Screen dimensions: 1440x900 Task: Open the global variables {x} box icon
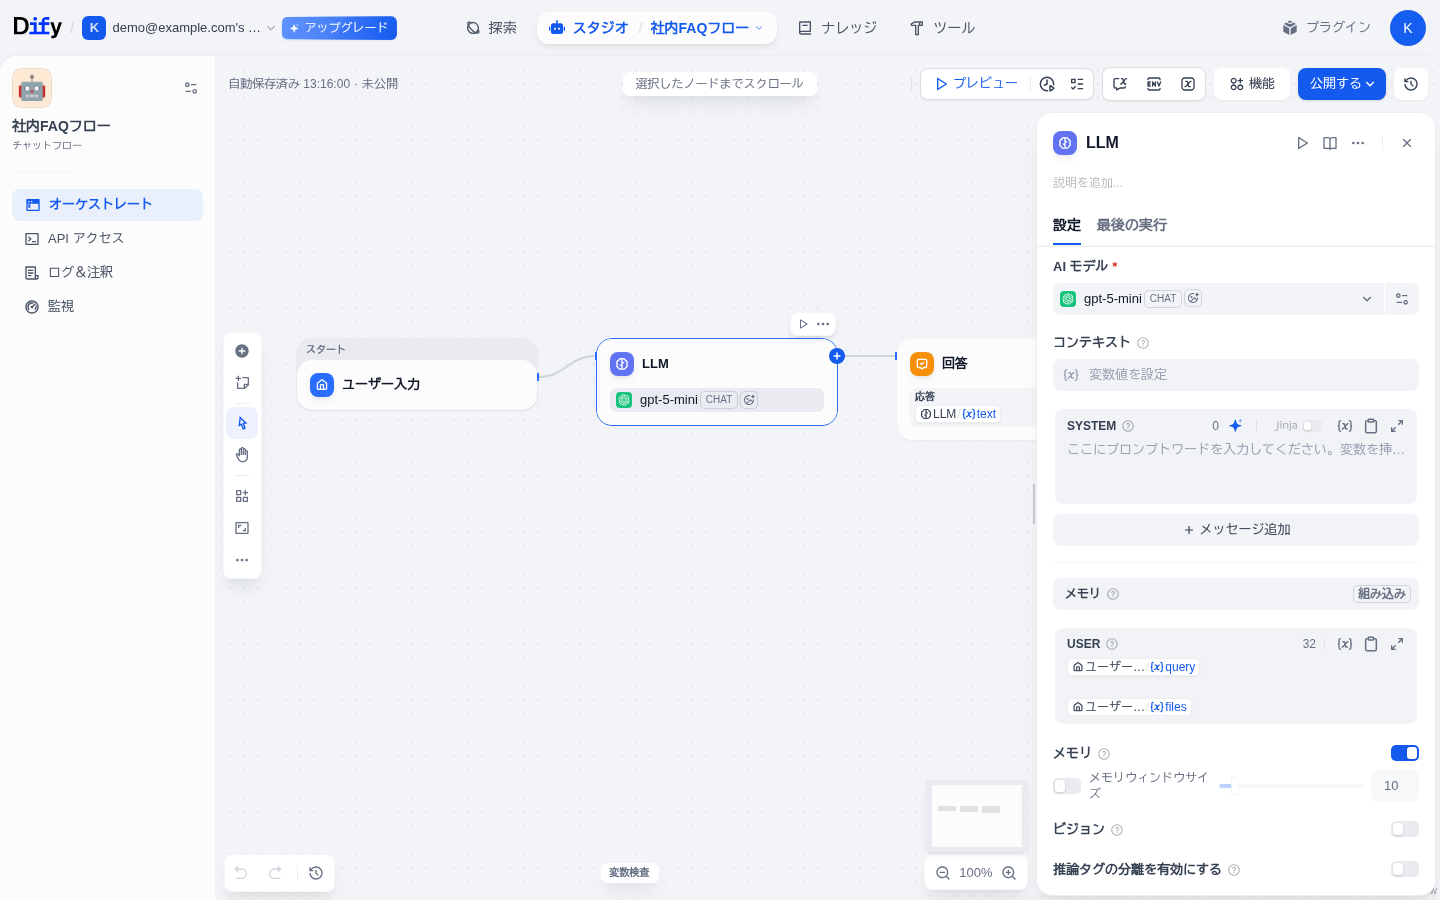1188,84
